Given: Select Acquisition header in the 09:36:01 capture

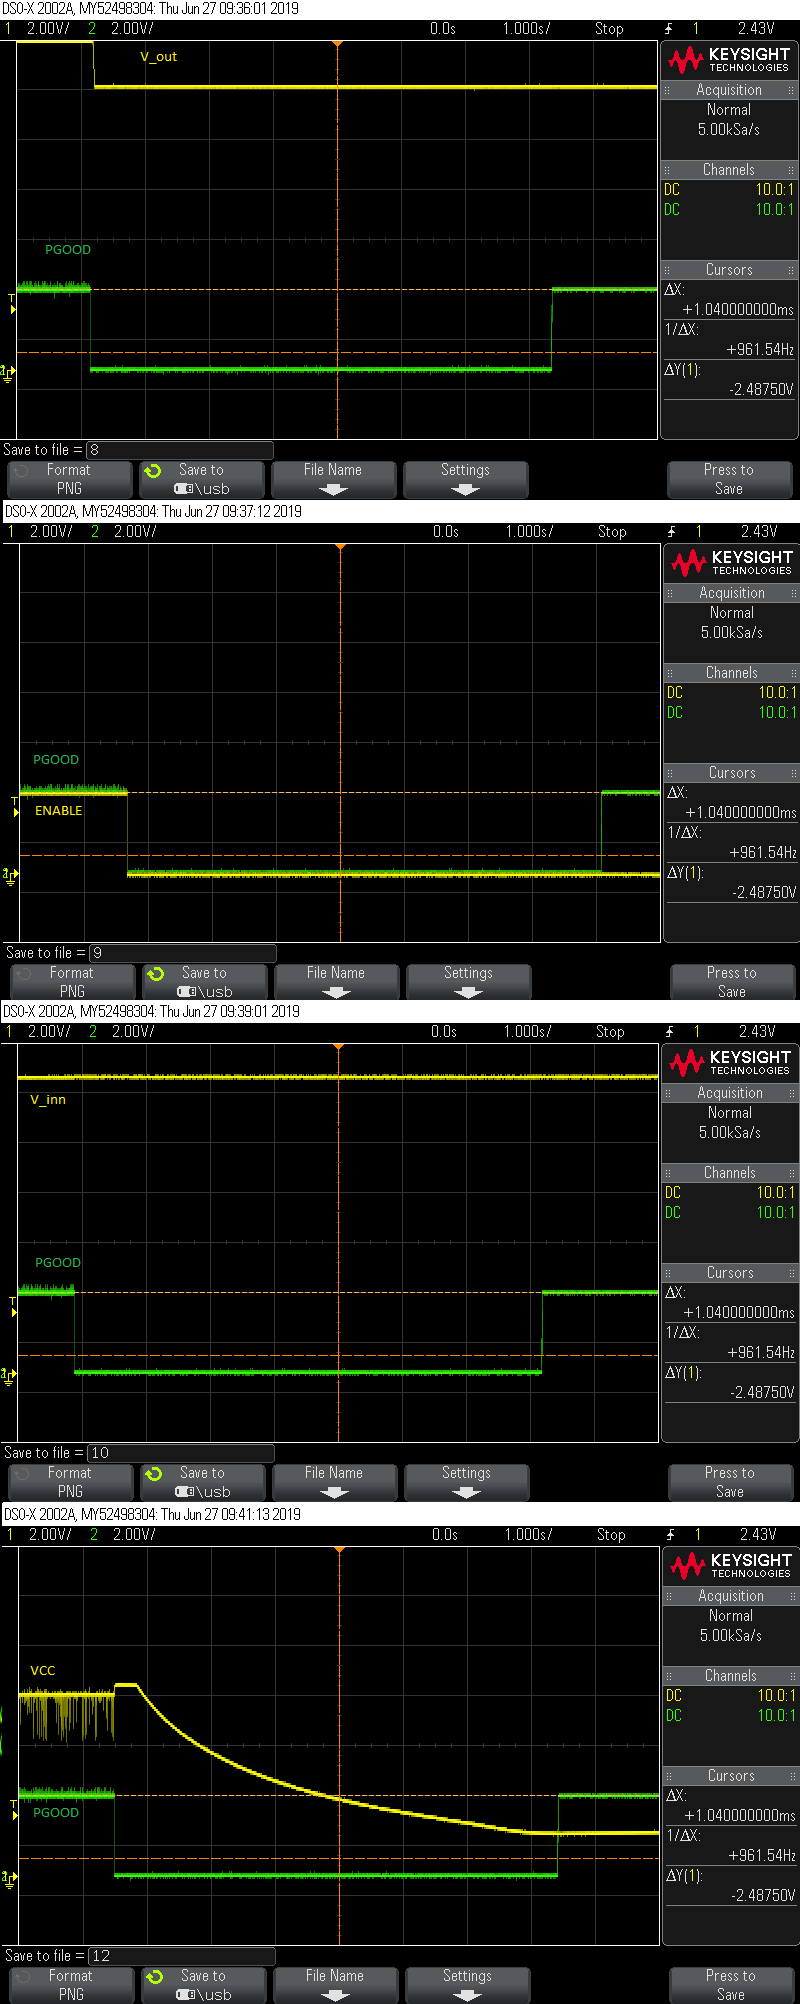Looking at the screenshot, I should click(x=729, y=90).
